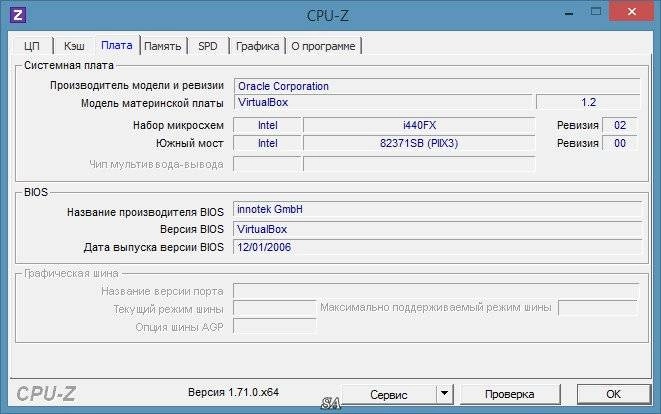Click the Набор микросхем label
Viewport: 661px width, 414px height.
(x=178, y=125)
